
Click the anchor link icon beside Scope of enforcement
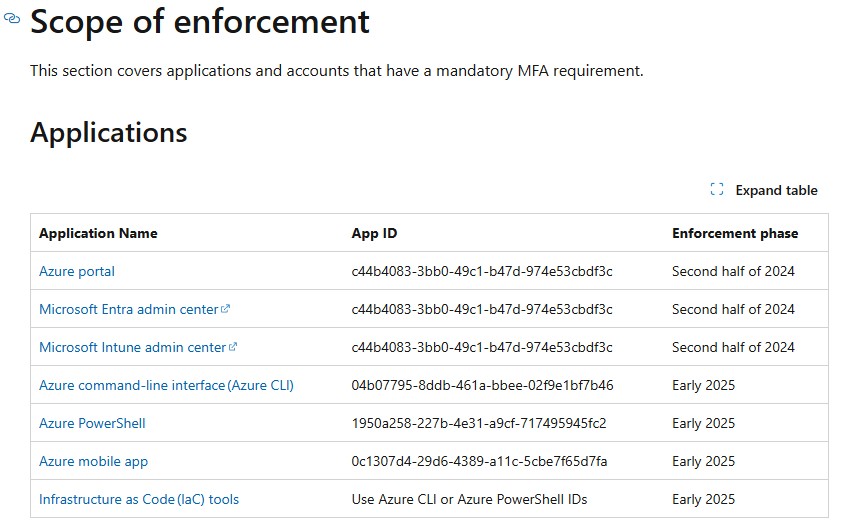tap(12, 19)
